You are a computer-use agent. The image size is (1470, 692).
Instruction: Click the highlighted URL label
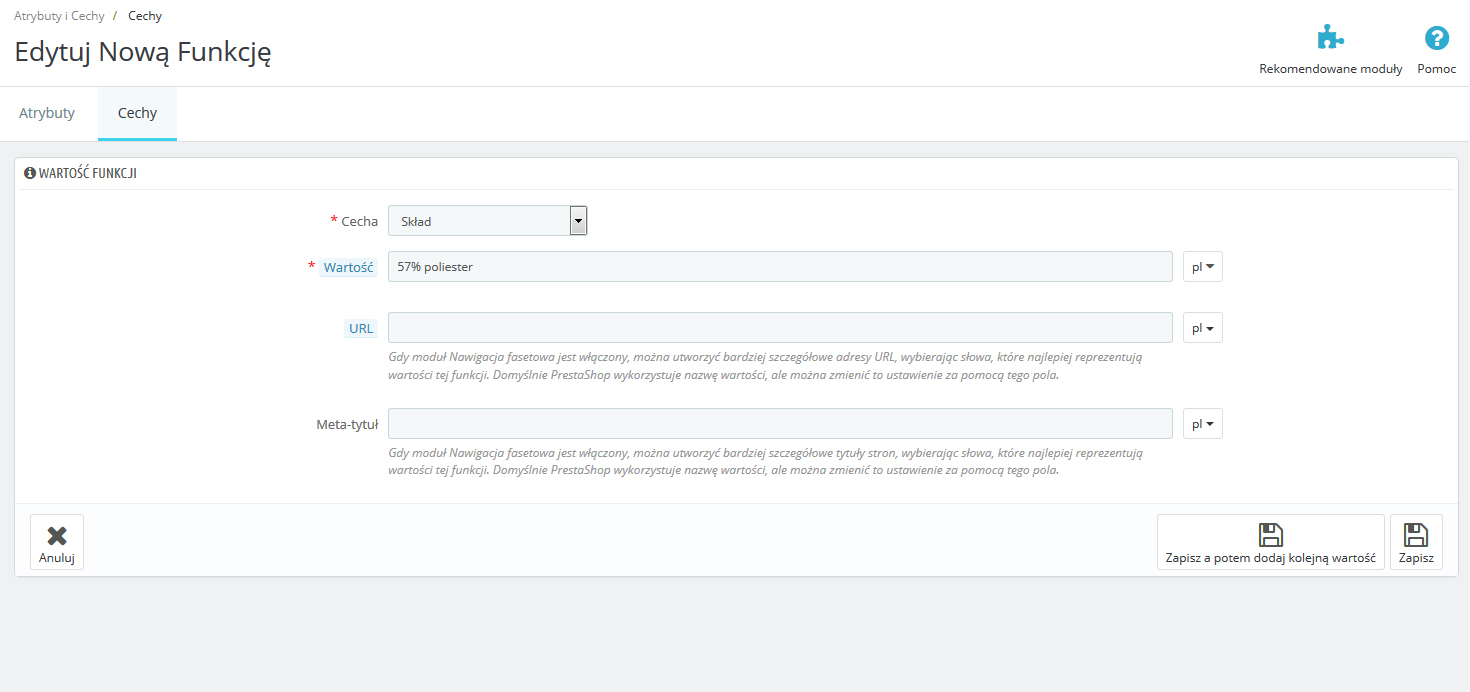(361, 328)
